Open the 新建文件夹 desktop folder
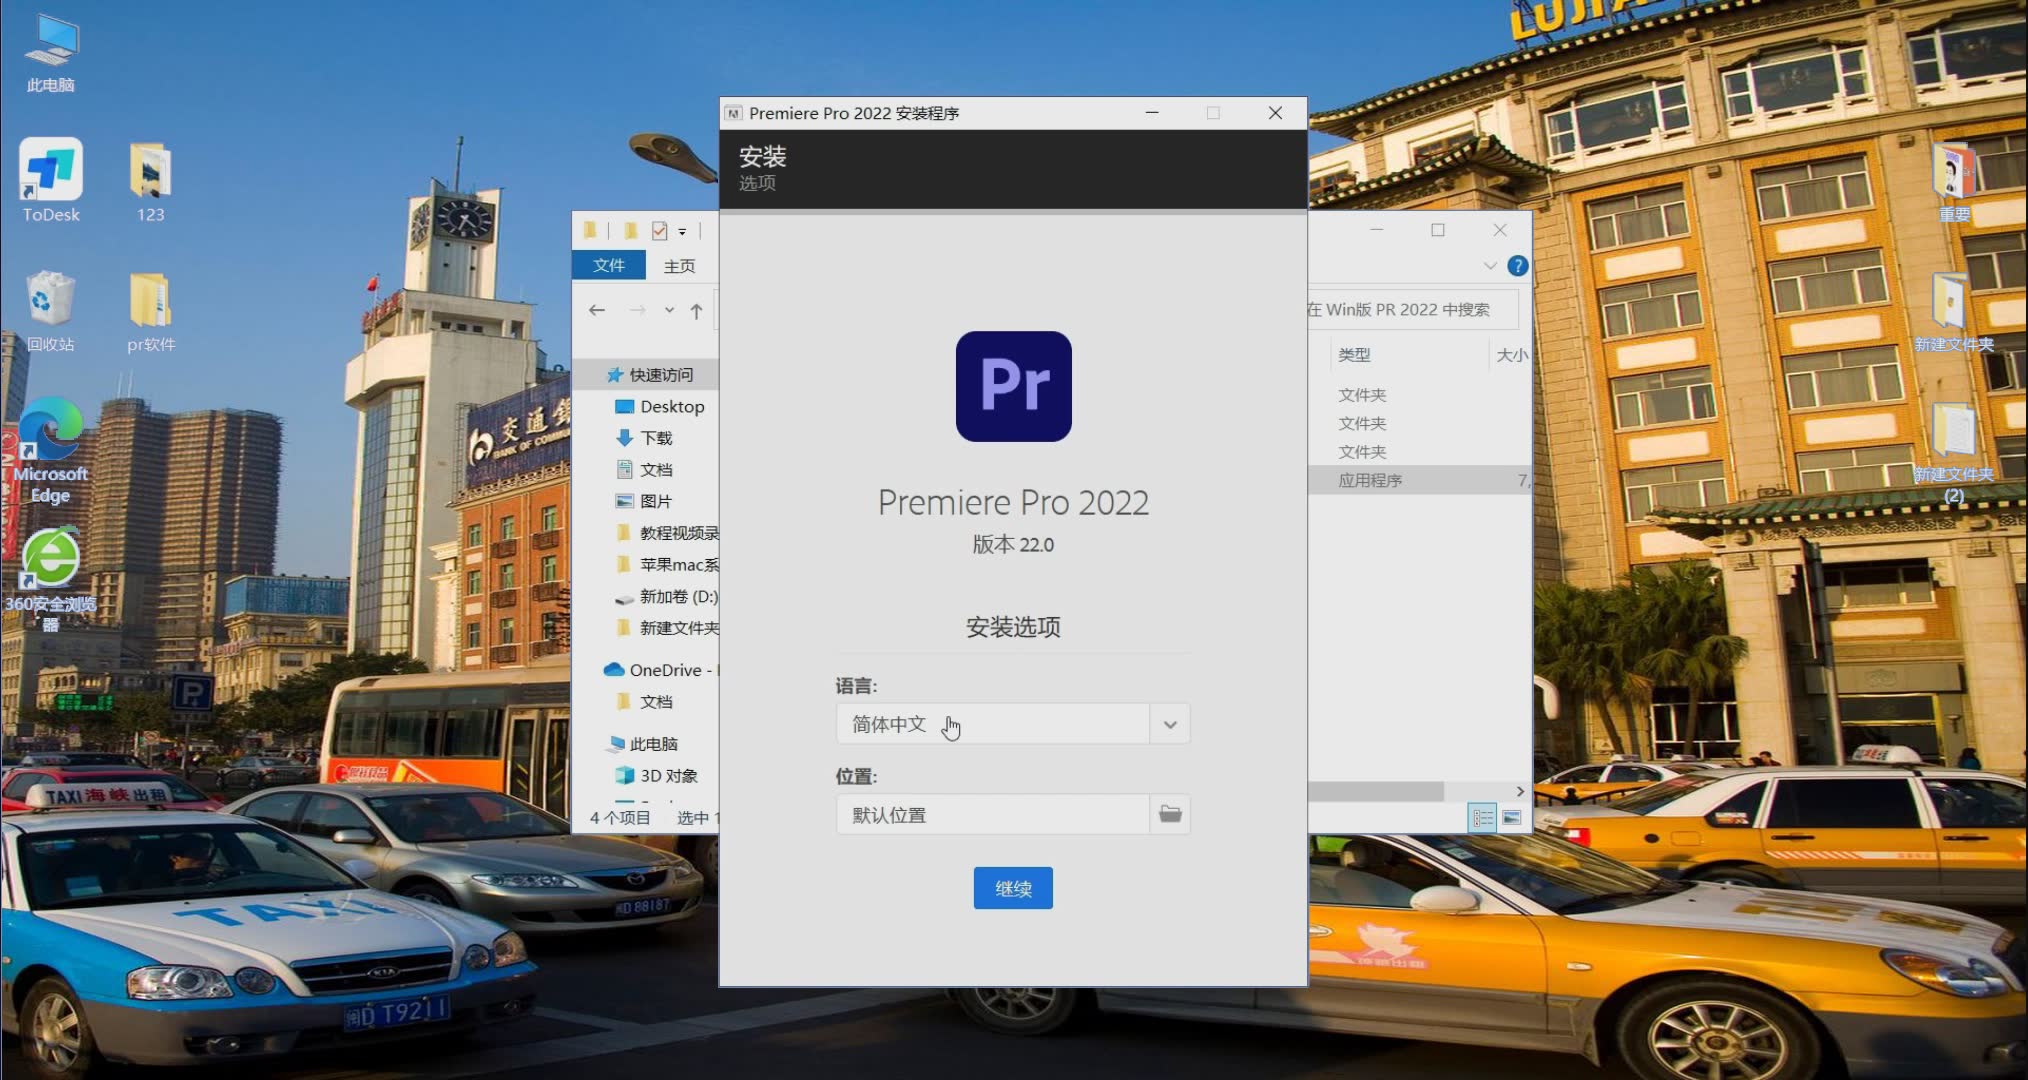The image size is (2028, 1080). tap(1953, 311)
